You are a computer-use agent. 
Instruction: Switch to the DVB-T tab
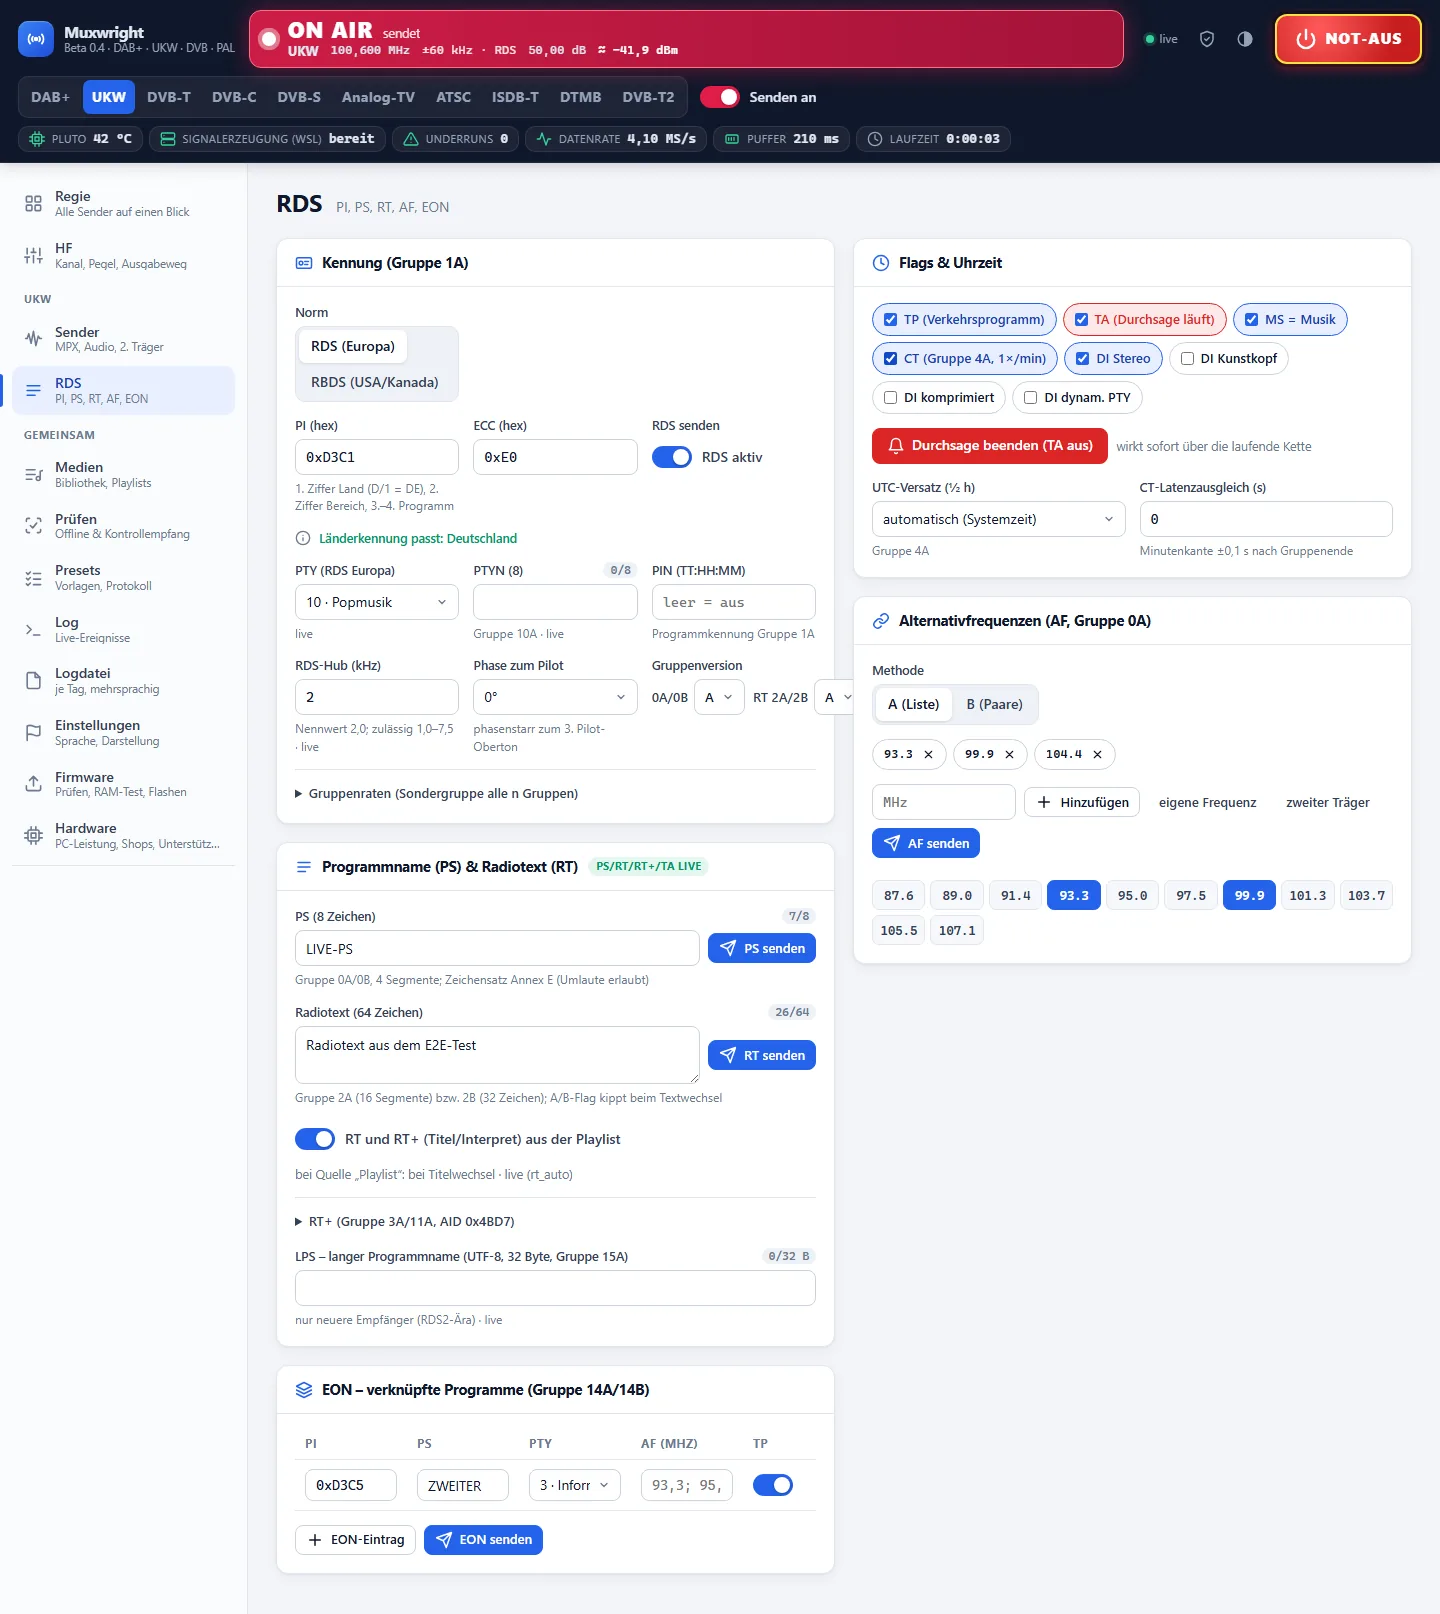click(x=168, y=97)
